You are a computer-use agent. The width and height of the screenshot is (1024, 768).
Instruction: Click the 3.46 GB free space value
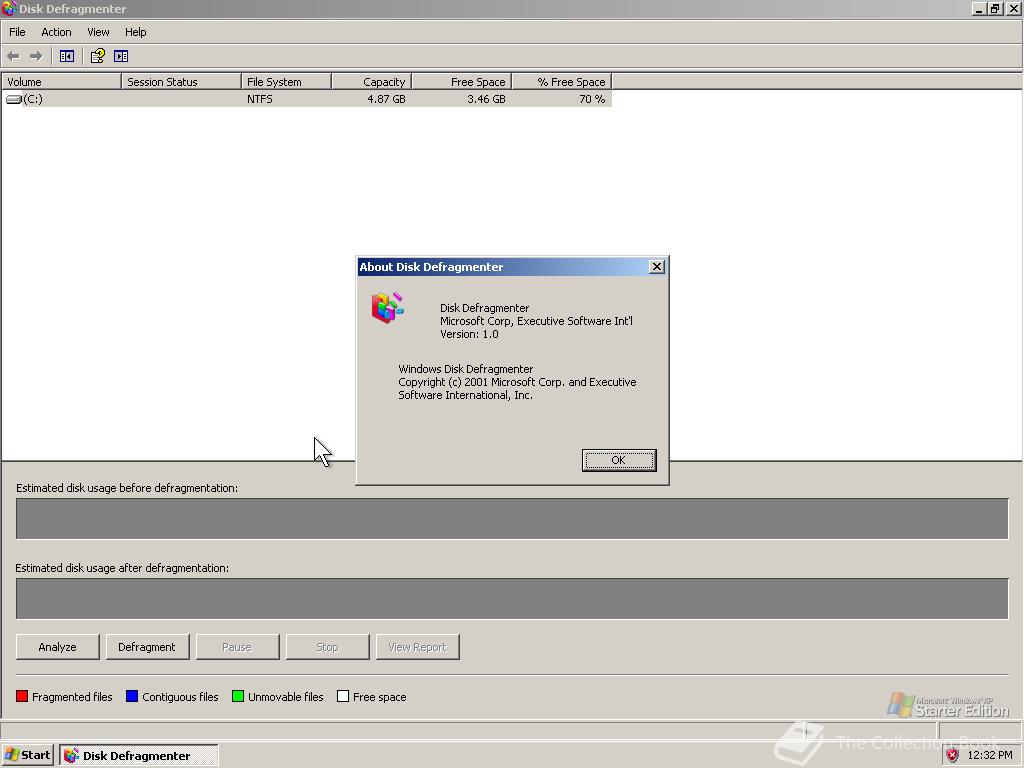486,99
